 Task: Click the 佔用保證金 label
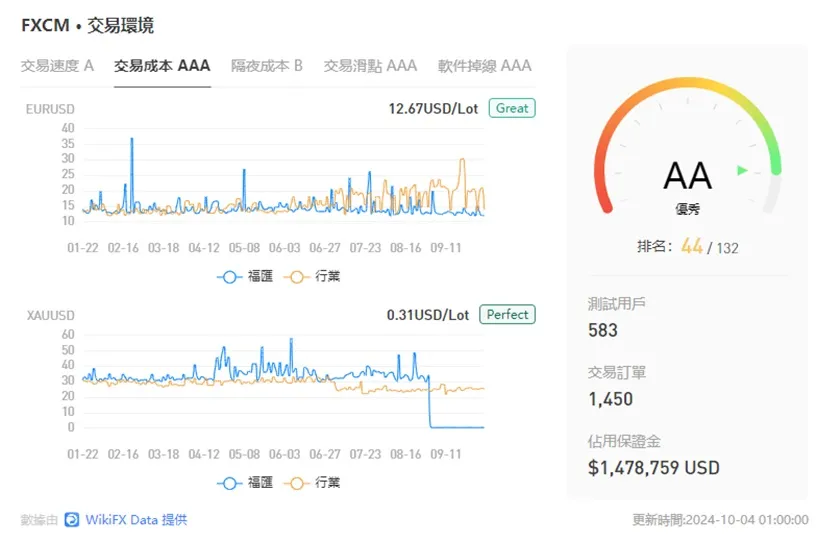[624, 441]
